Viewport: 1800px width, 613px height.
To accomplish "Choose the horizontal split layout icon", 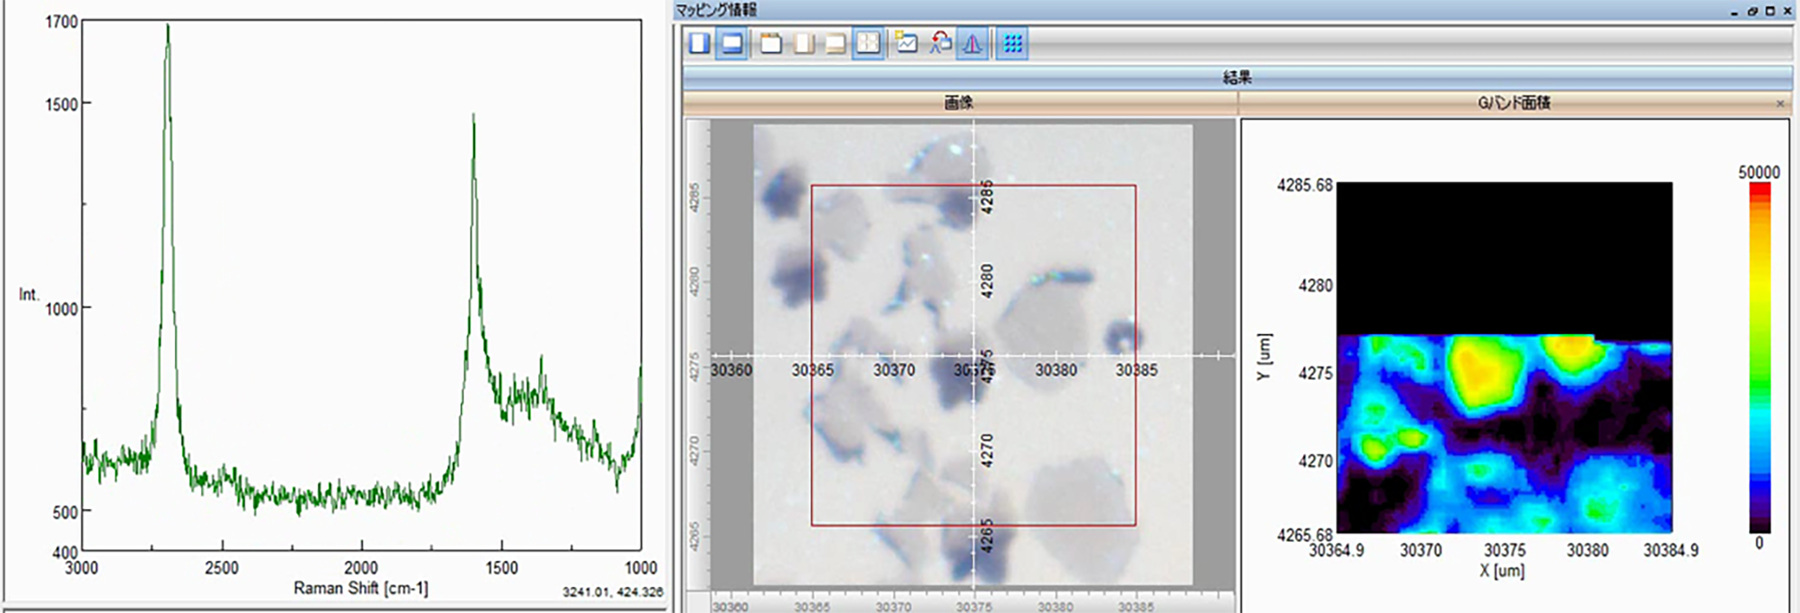I will click(835, 43).
